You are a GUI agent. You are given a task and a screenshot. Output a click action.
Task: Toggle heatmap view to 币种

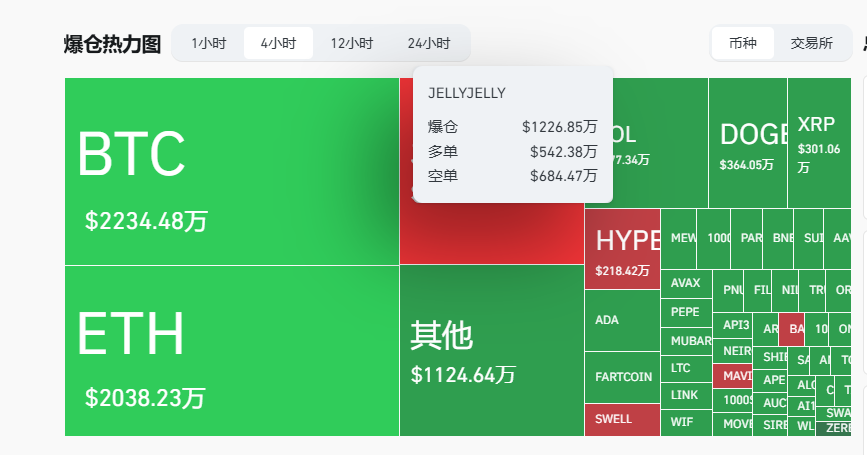tap(743, 43)
